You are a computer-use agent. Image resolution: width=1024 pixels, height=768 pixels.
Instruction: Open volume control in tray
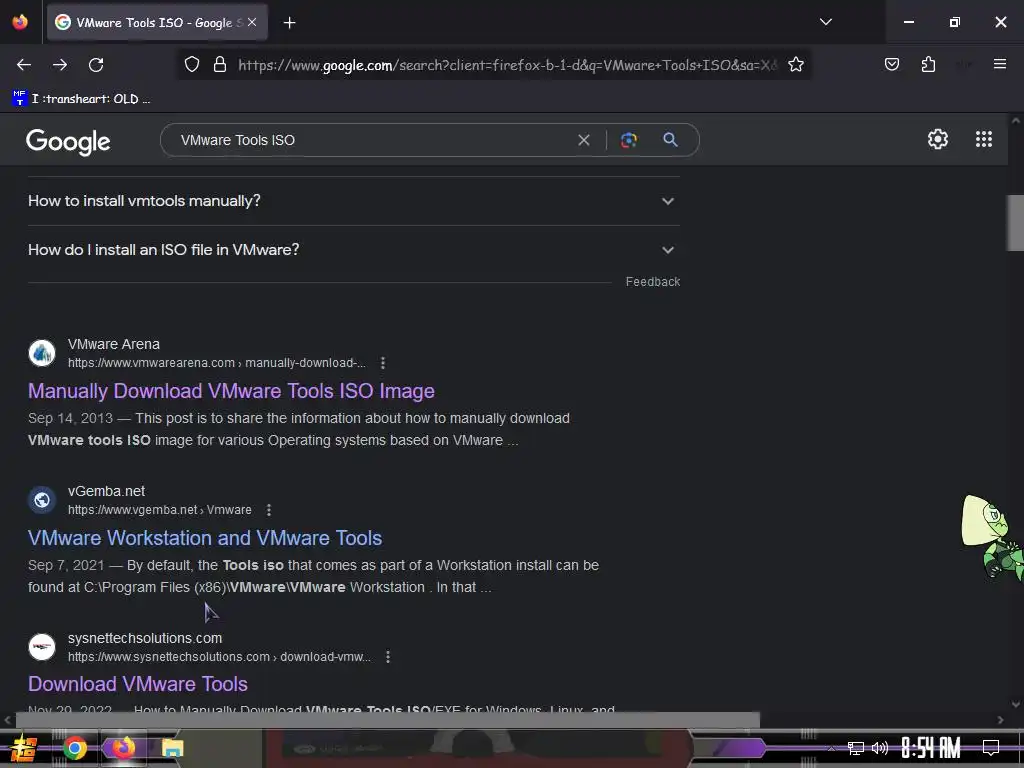[x=880, y=748]
